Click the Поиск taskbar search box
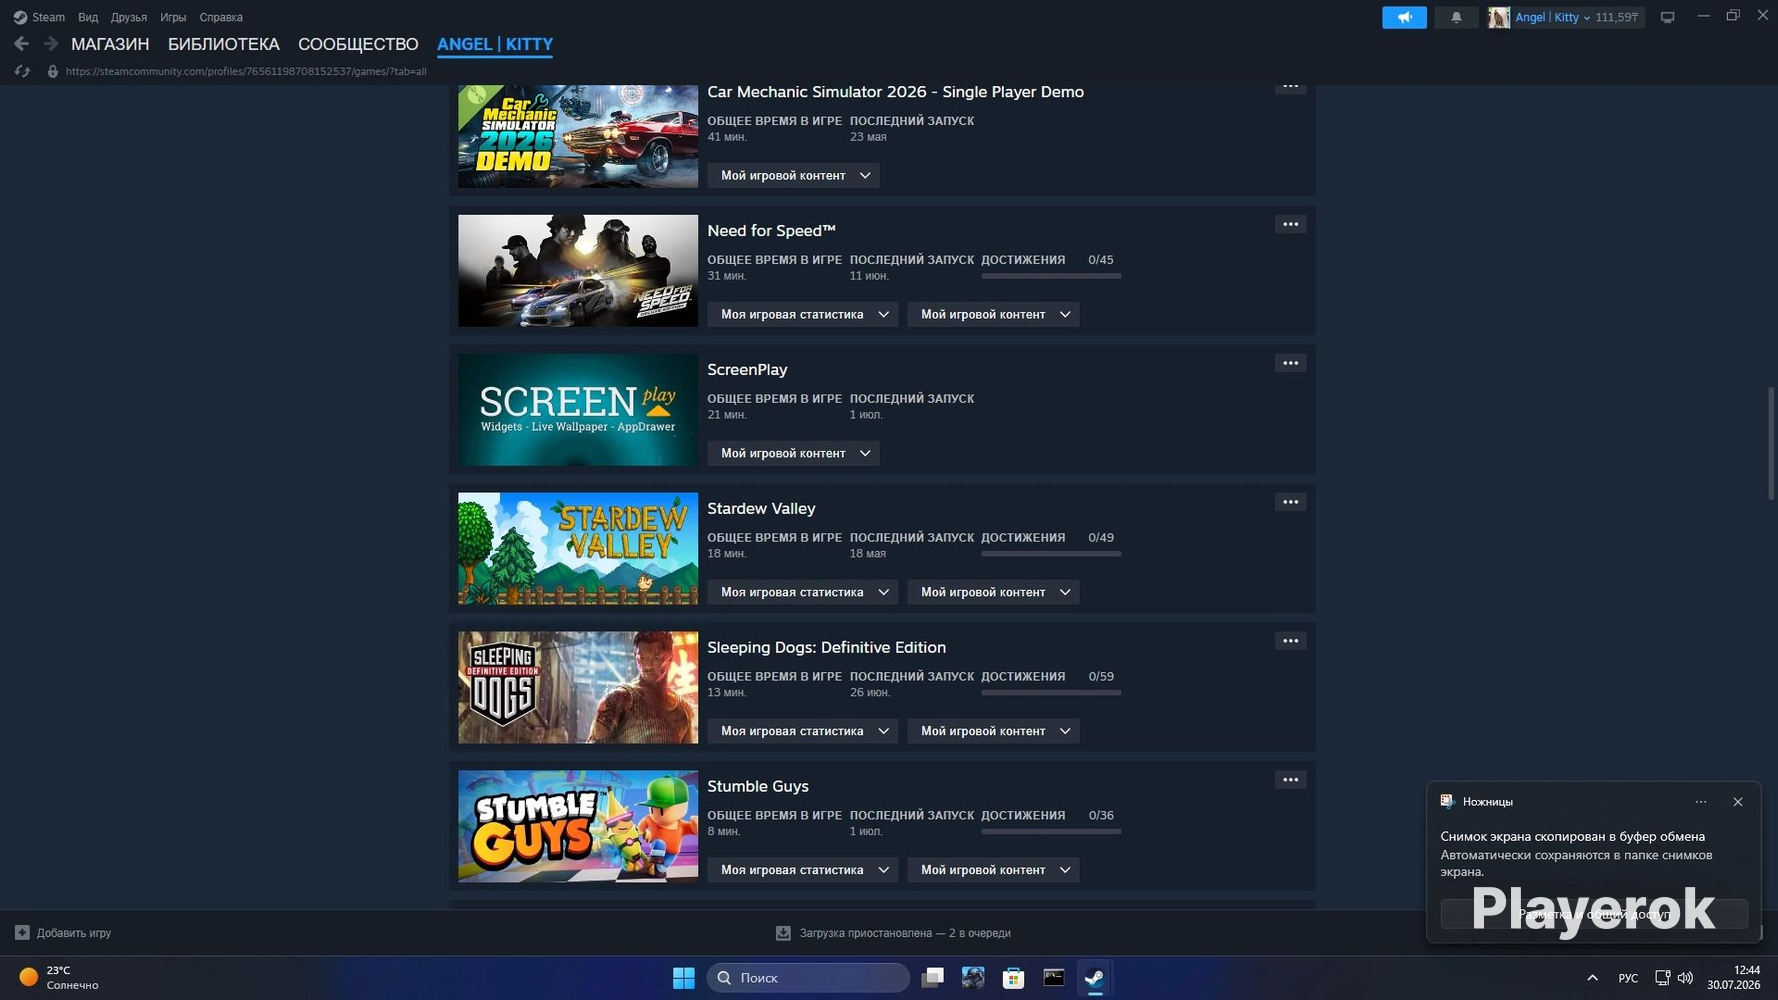 tap(808, 978)
